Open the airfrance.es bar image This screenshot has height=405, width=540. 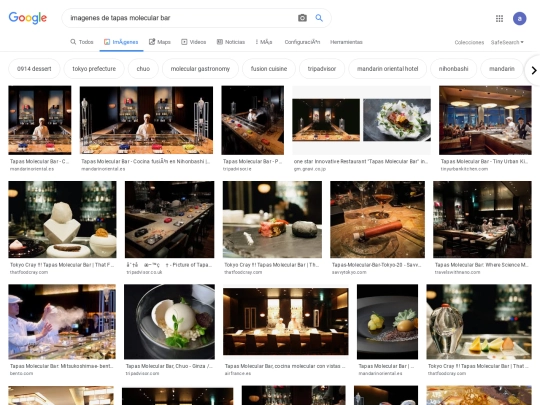tap(286, 322)
